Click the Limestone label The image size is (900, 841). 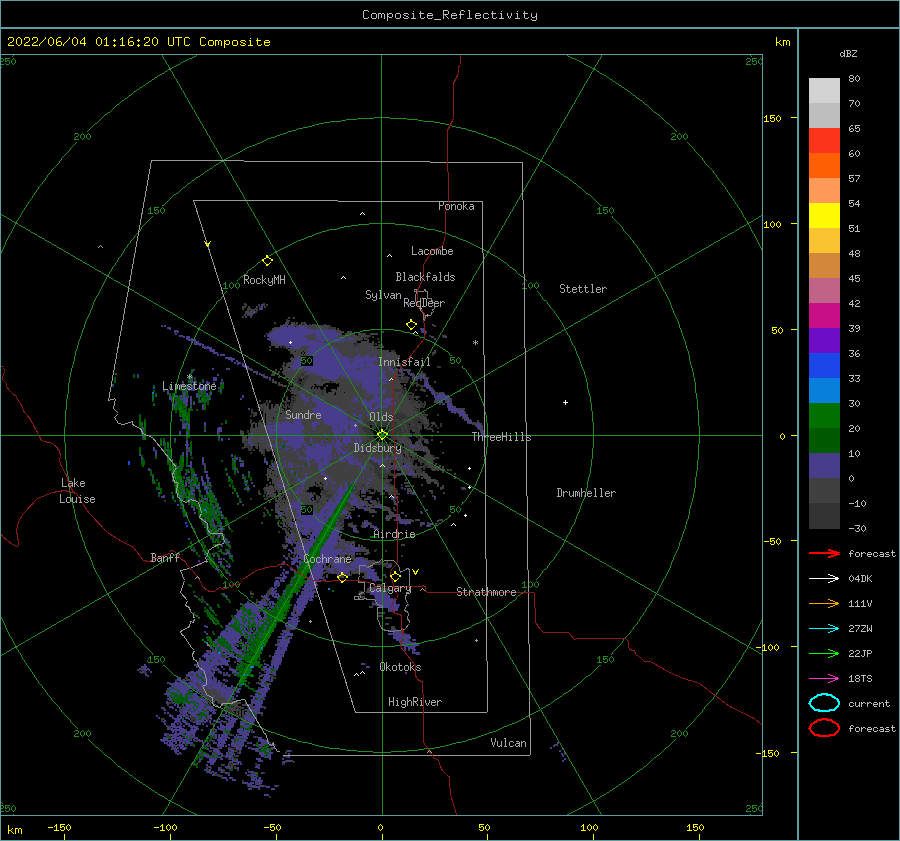coord(189,386)
